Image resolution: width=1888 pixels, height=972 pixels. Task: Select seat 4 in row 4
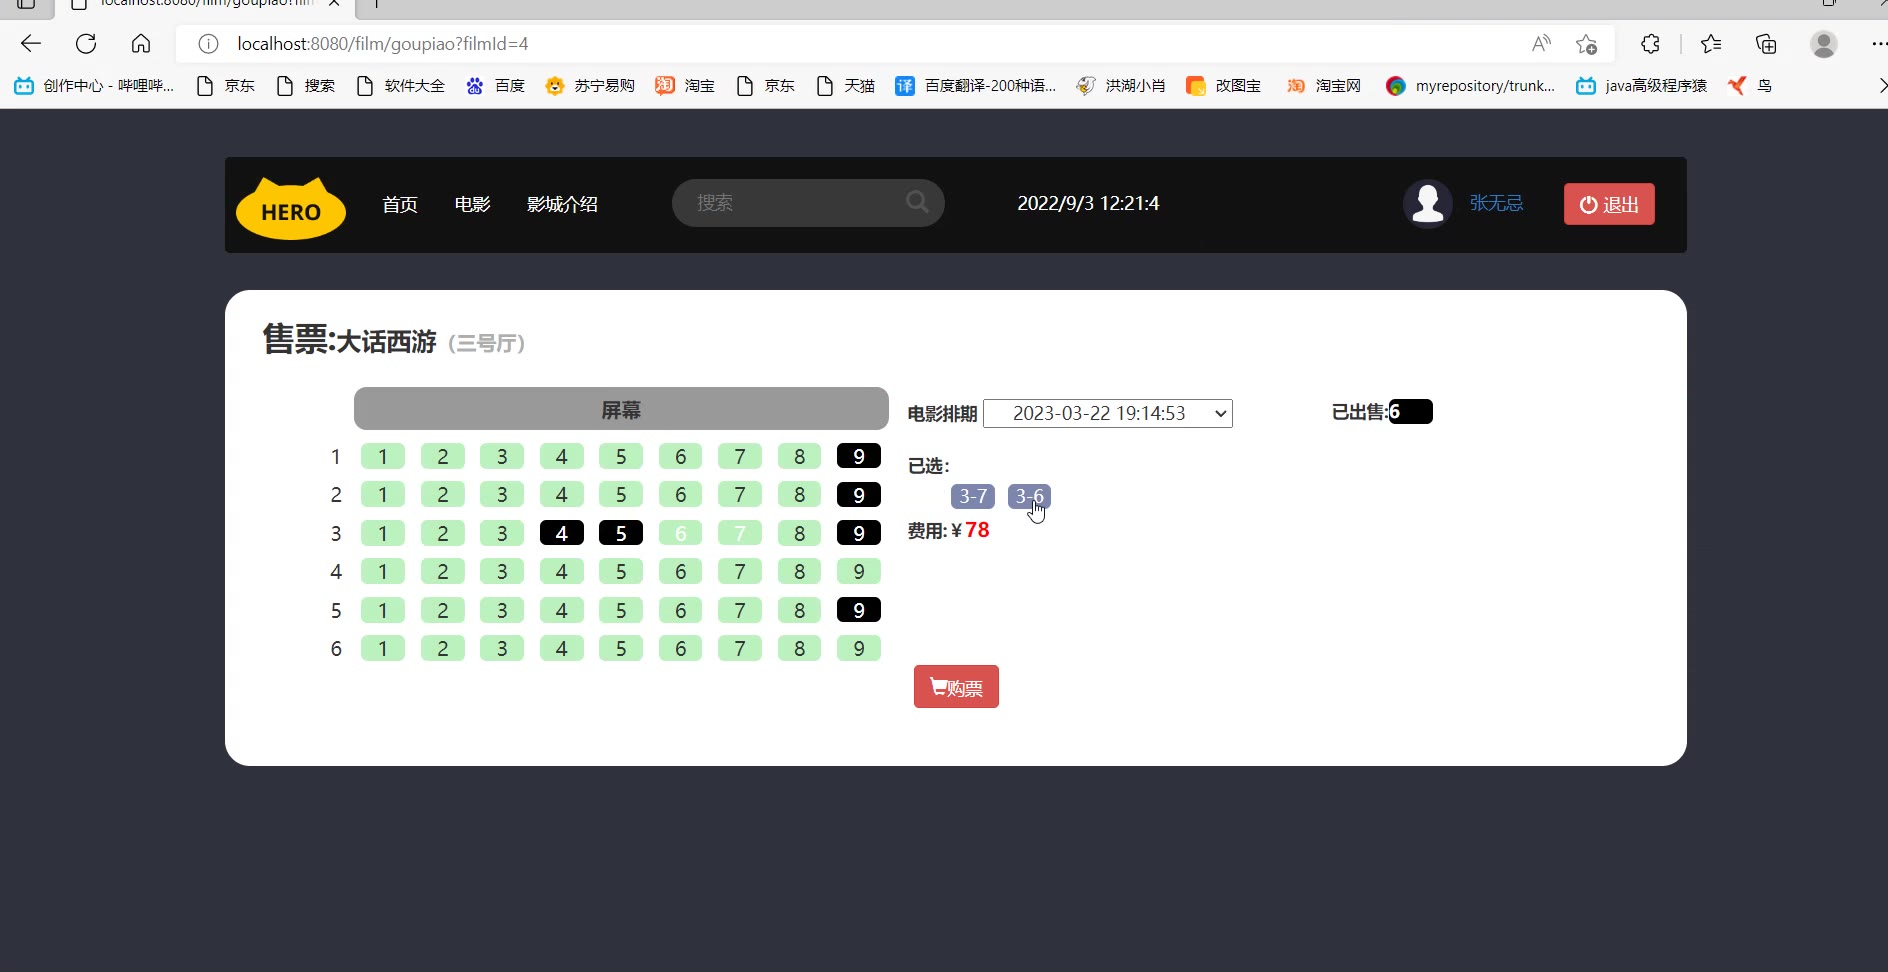coord(562,571)
